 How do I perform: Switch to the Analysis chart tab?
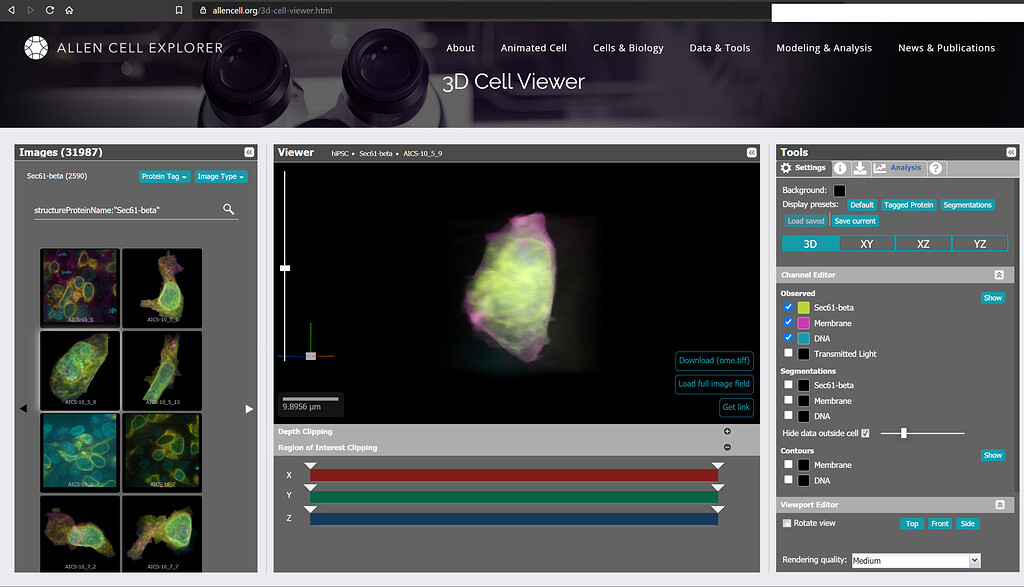click(x=897, y=168)
